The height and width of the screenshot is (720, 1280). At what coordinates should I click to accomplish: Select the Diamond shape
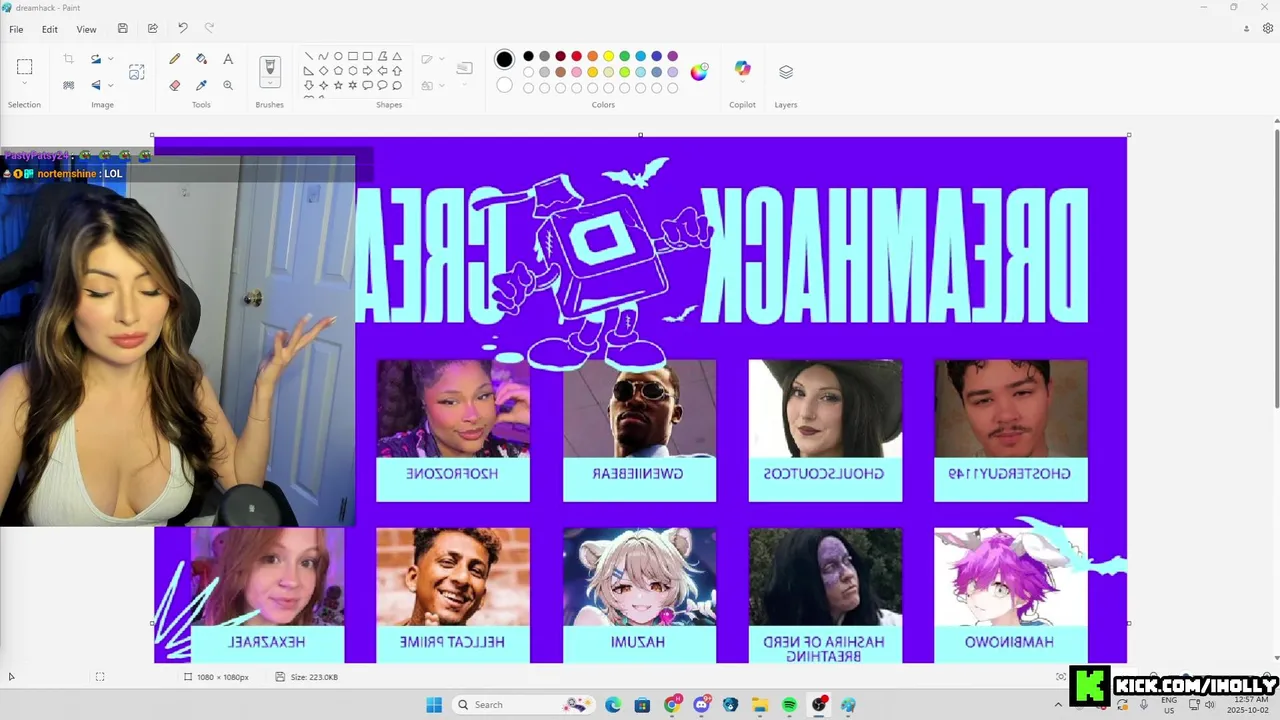click(x=323, y=71)
